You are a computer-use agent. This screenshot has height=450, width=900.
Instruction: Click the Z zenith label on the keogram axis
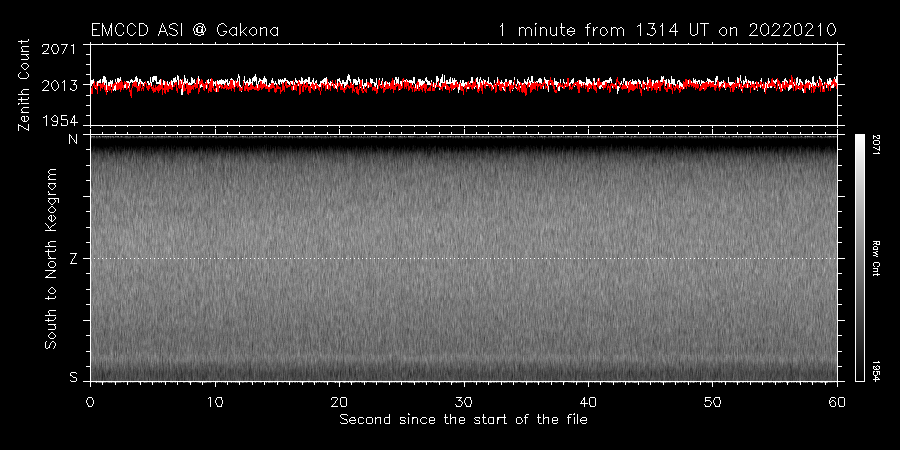tap(73, 258)
